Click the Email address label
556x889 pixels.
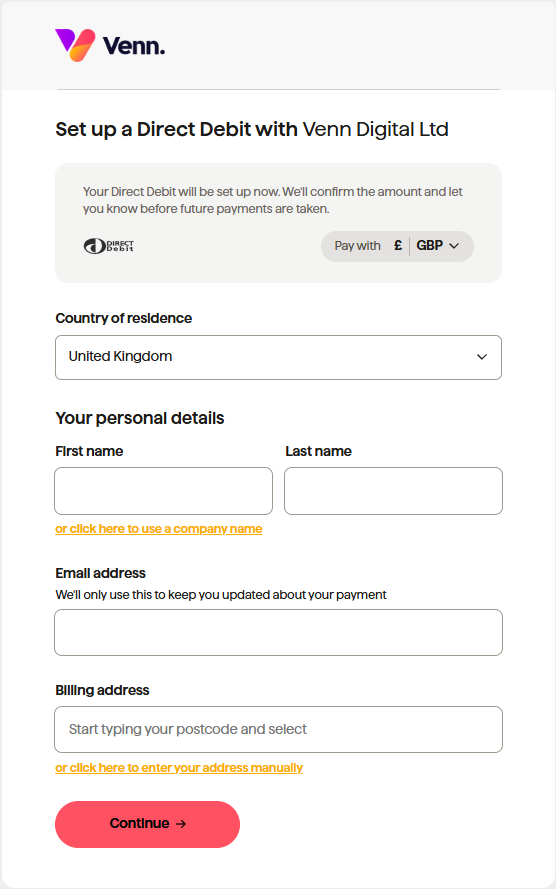tap(100, 573)
